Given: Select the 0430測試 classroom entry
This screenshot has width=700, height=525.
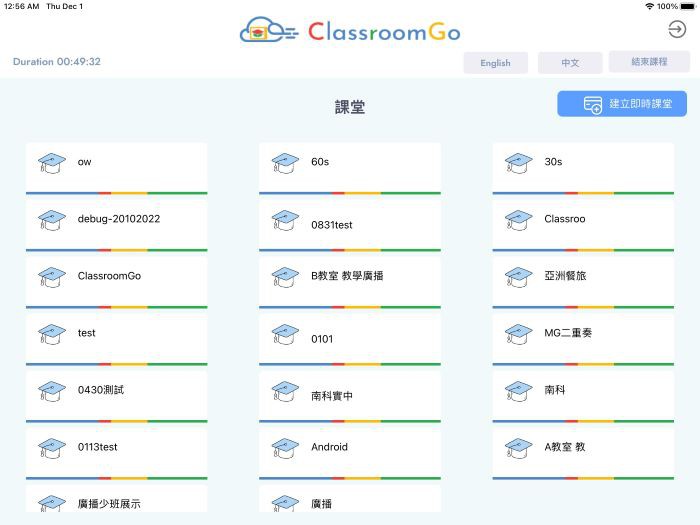Looking at the screenshot, I should [116, 391].
